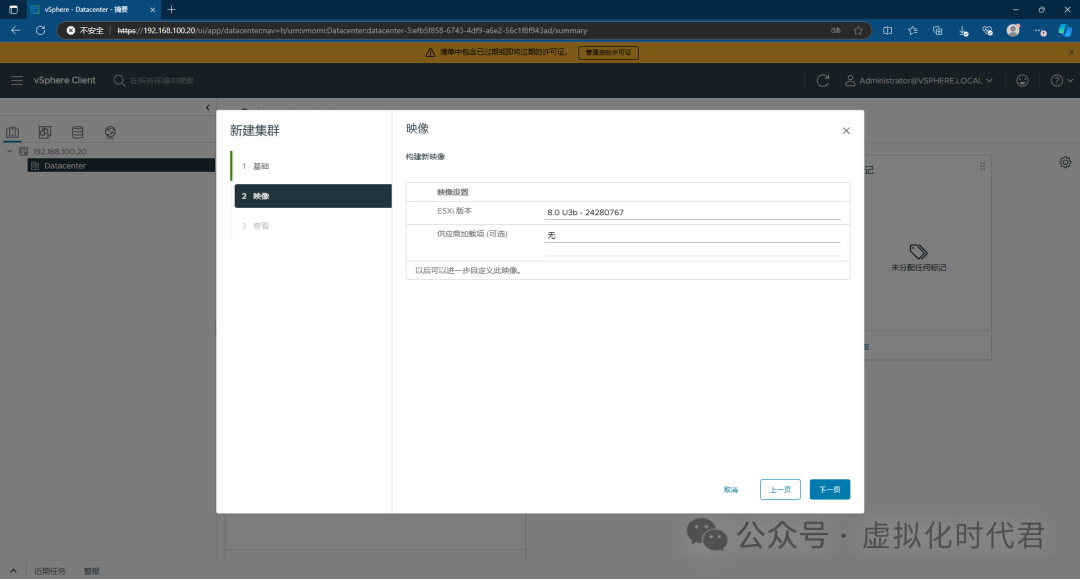
Task: Click the vSphere Client title
Action: click(65, 81)
